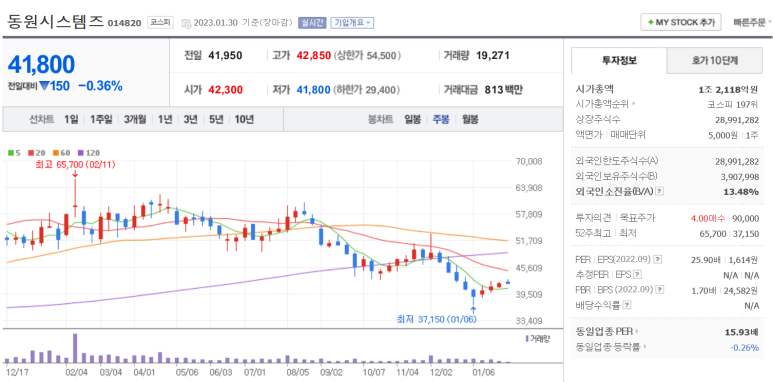Select the 3개월 line chart period
Image resolution: width=773 pixels, height=382 pixels.
pos(135,119)
